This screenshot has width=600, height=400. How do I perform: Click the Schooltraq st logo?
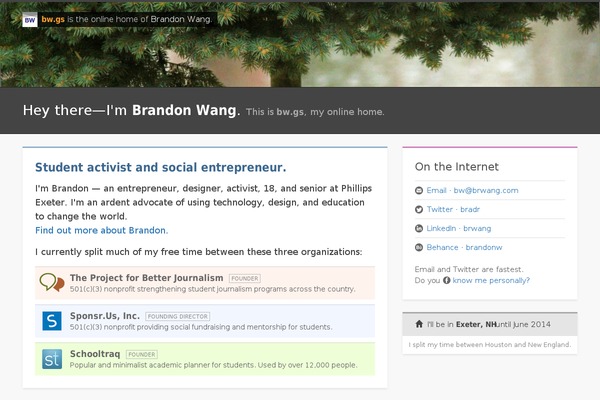[x=52, y=359]
